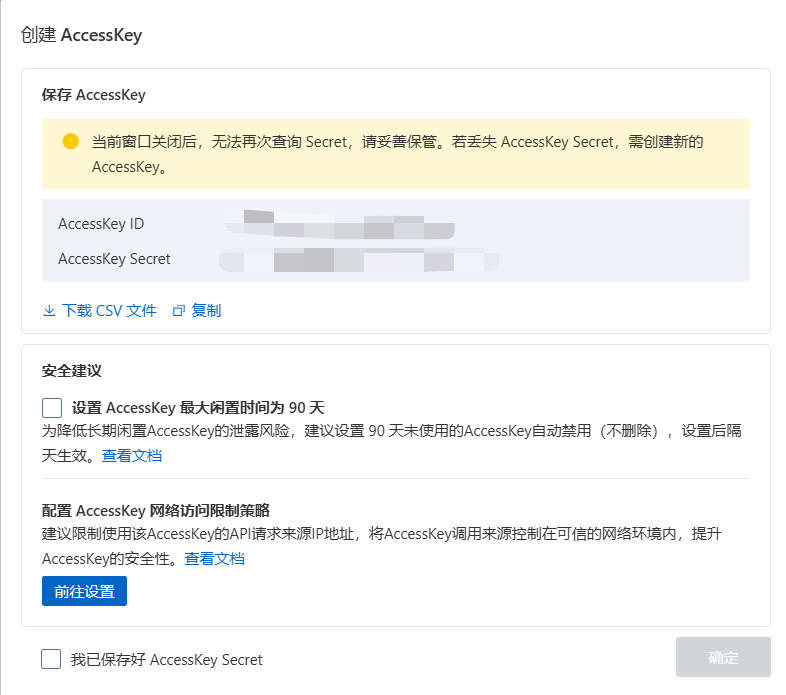The height and width of the screenshot is (695, 786).
Task: Select the blurred AccessKey ID value
Action: 338,224
